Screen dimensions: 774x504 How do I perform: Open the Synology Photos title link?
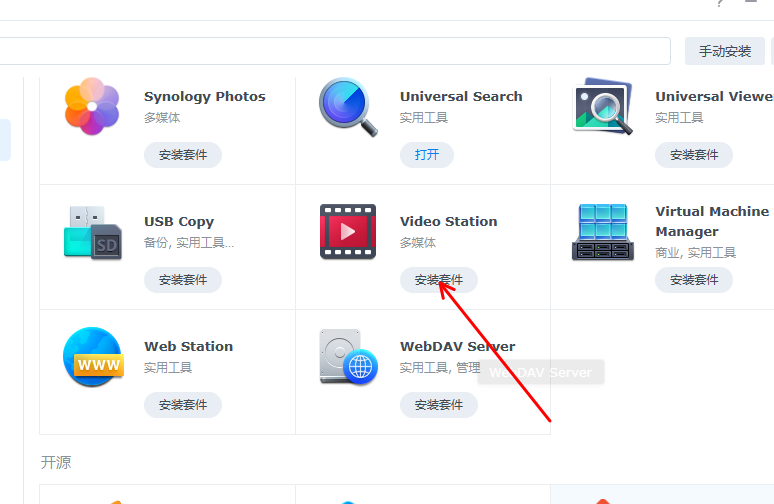point(204,96)
